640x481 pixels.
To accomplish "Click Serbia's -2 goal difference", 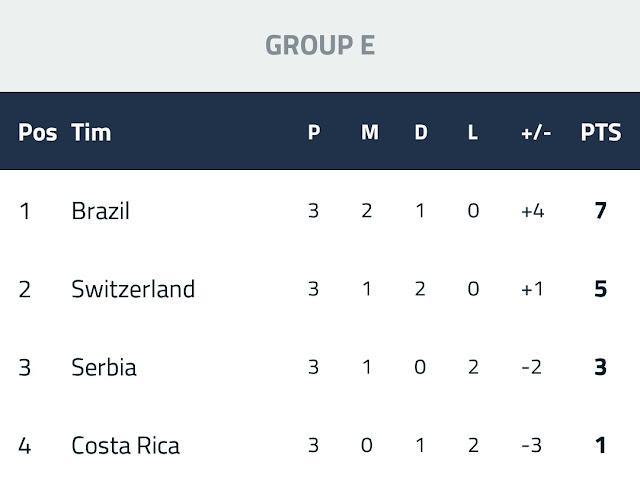I will coord(531,367).
